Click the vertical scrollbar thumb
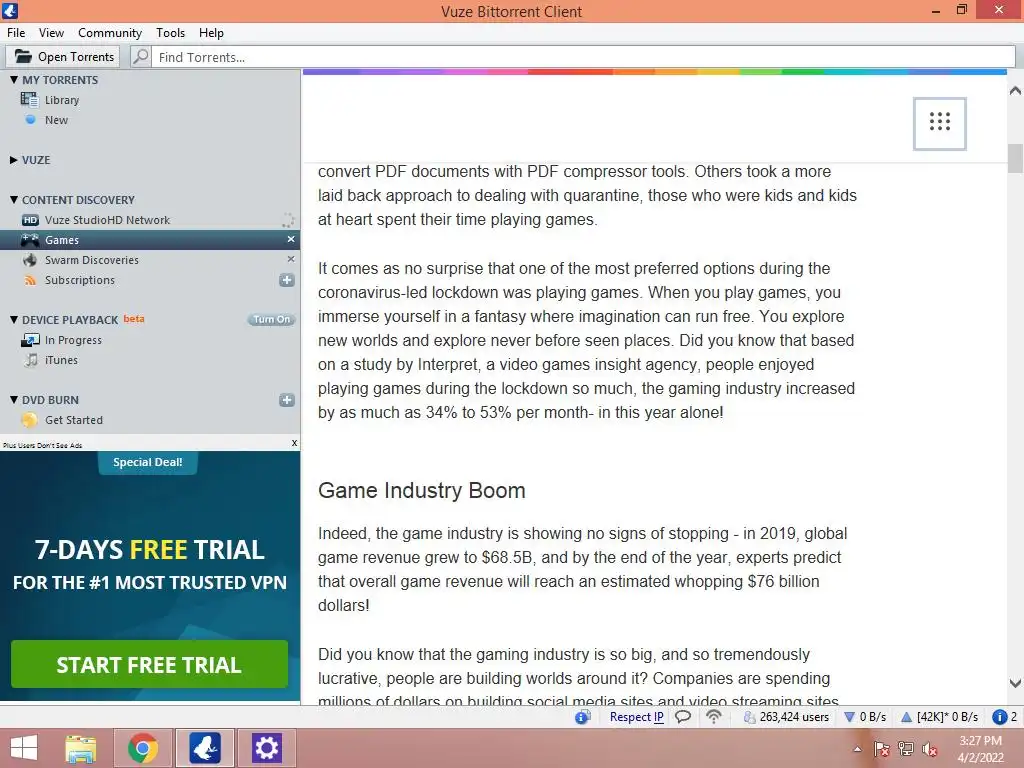The height and width of the screenshot is (768, 1024). point(1015,158)
